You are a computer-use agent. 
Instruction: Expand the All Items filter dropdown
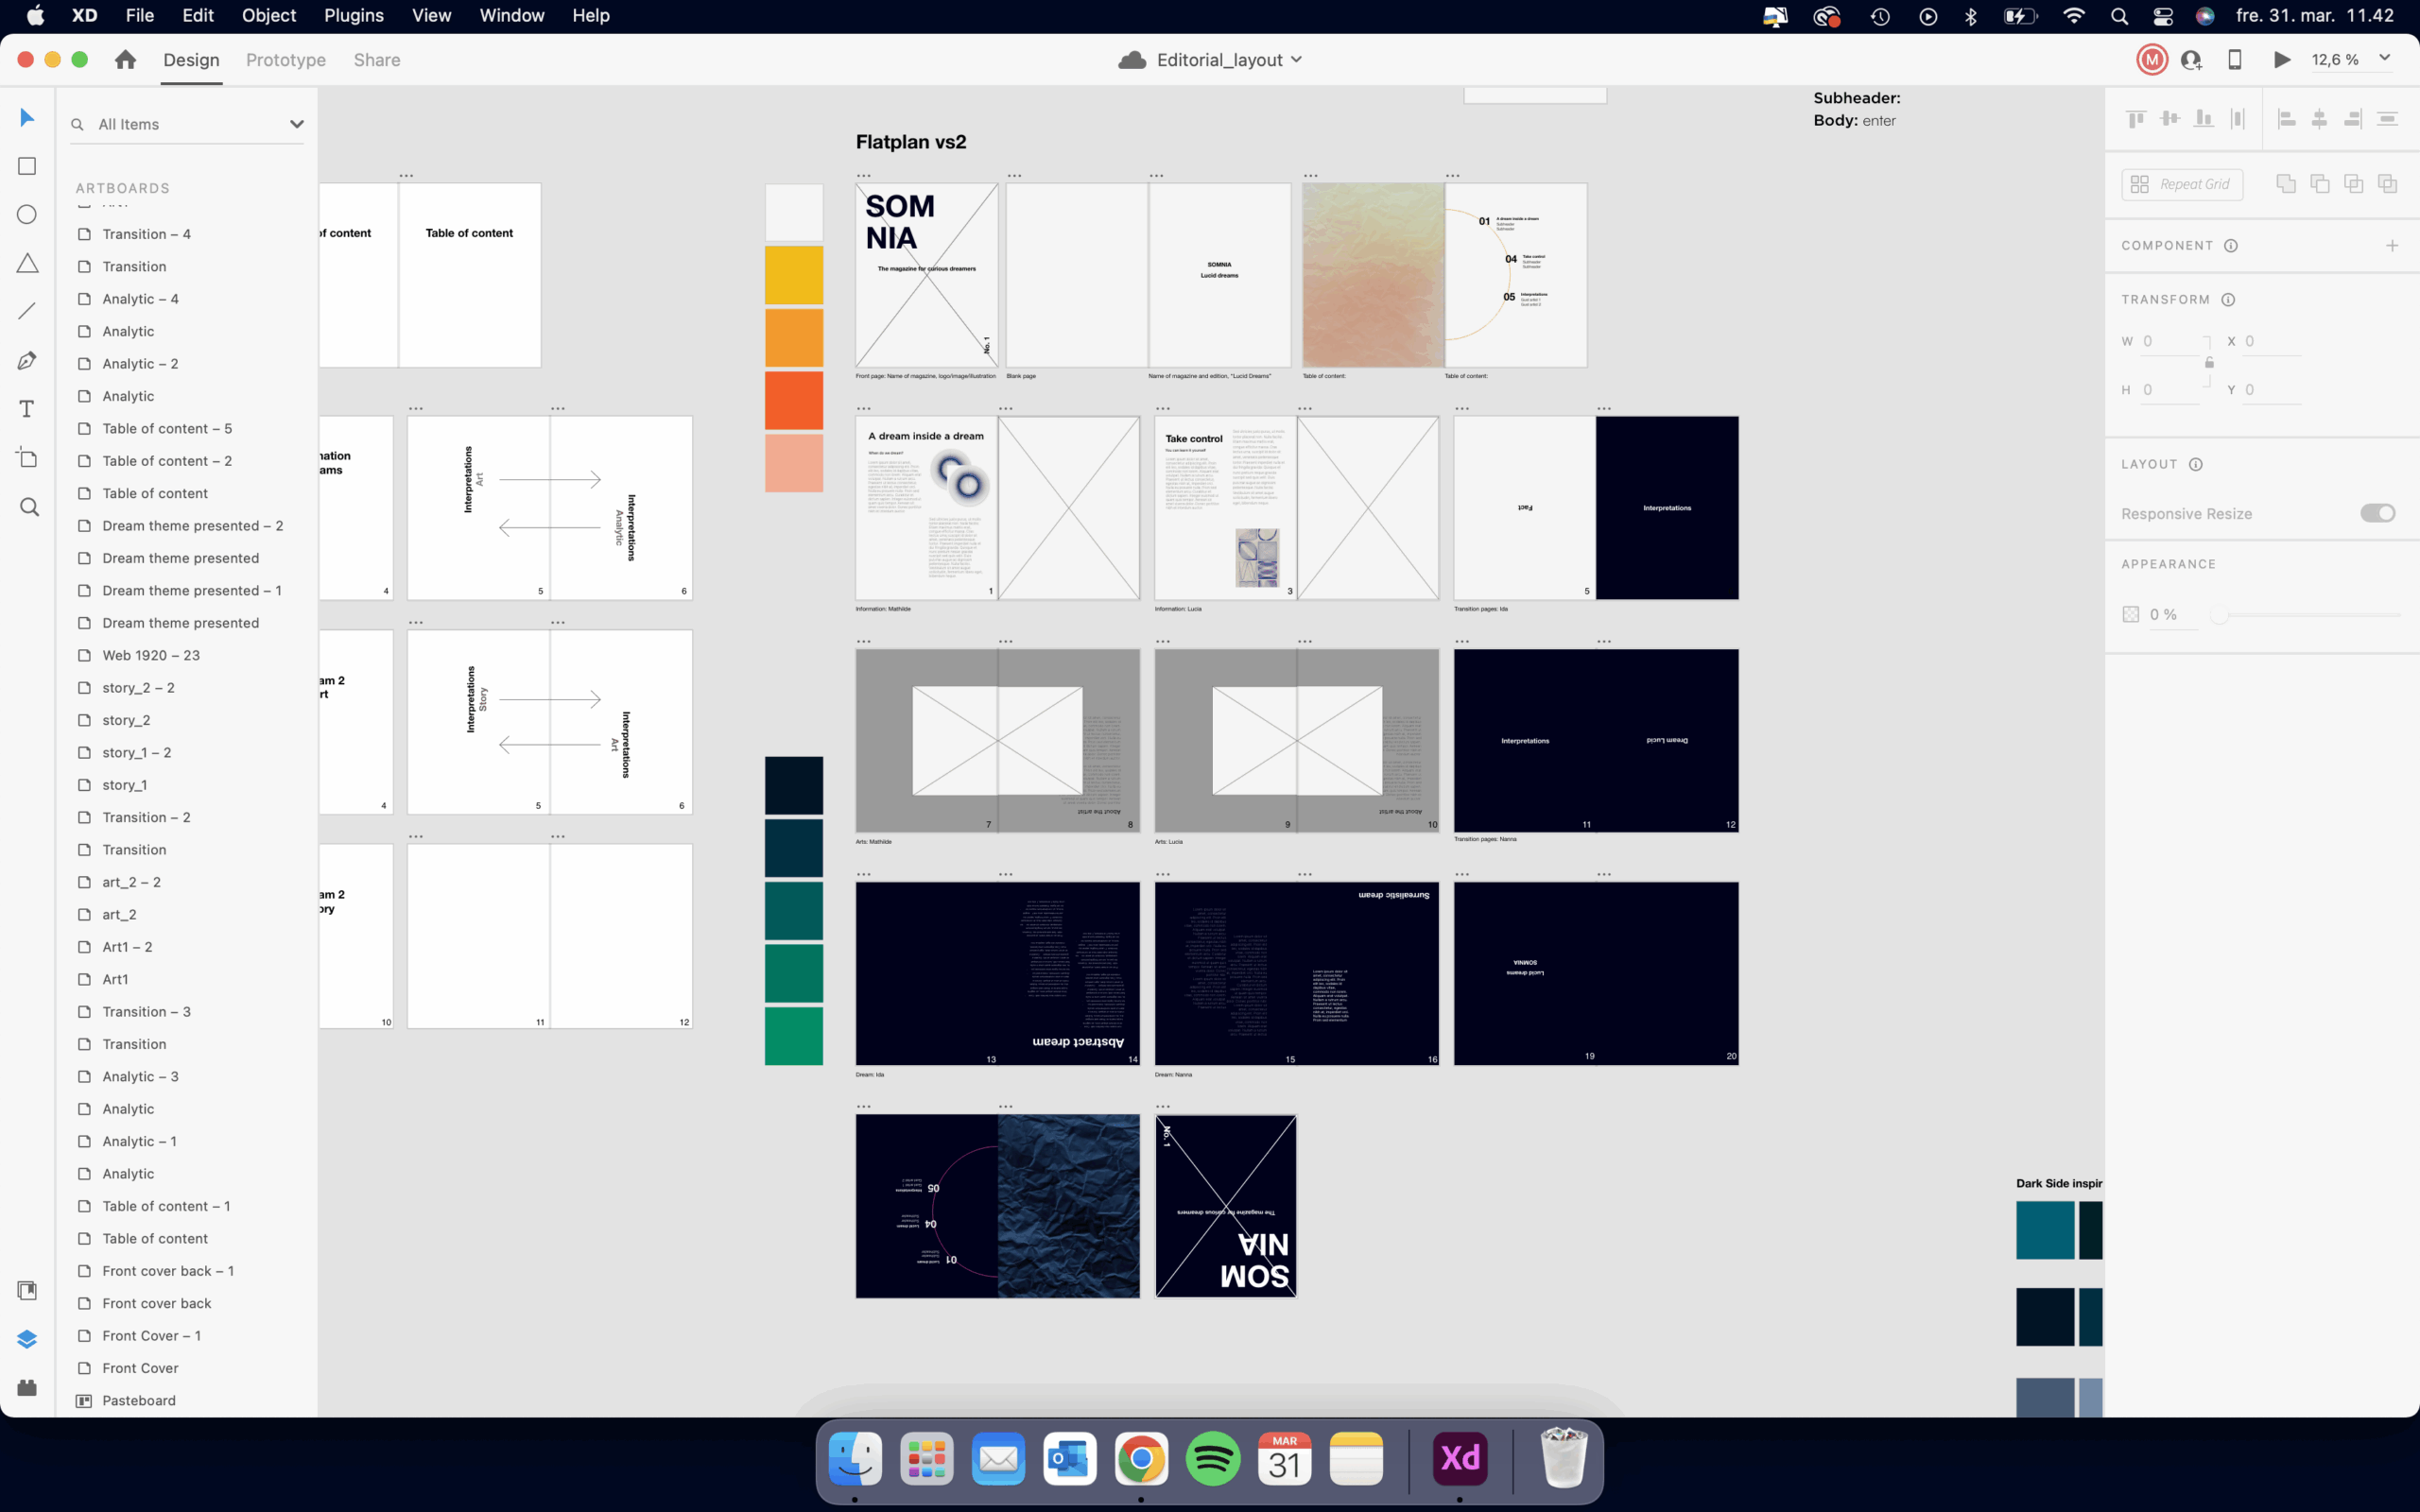click(x=296, y=124)
